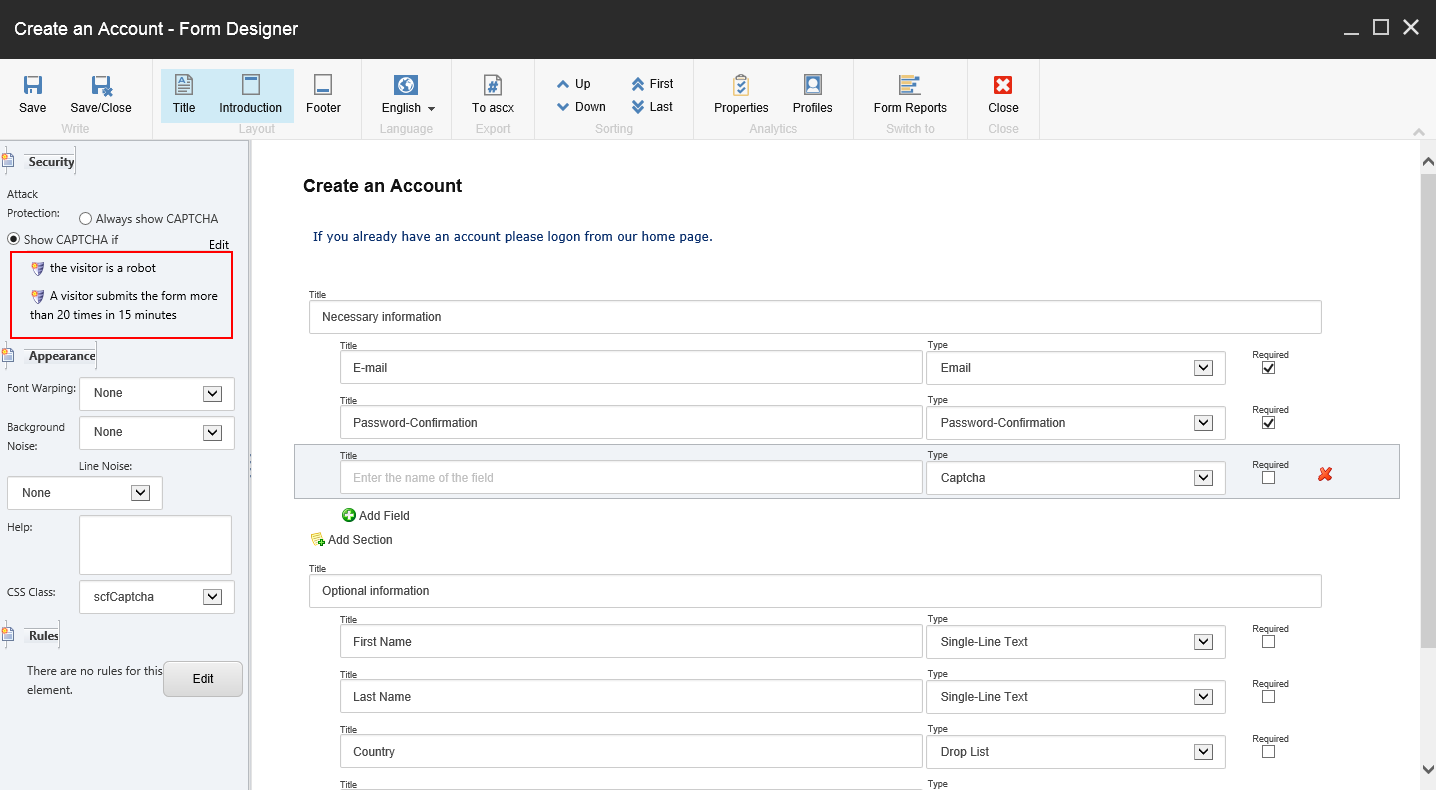Move the field Up in sorting
Screen dimensions: 1436x790
coord(574,84)
